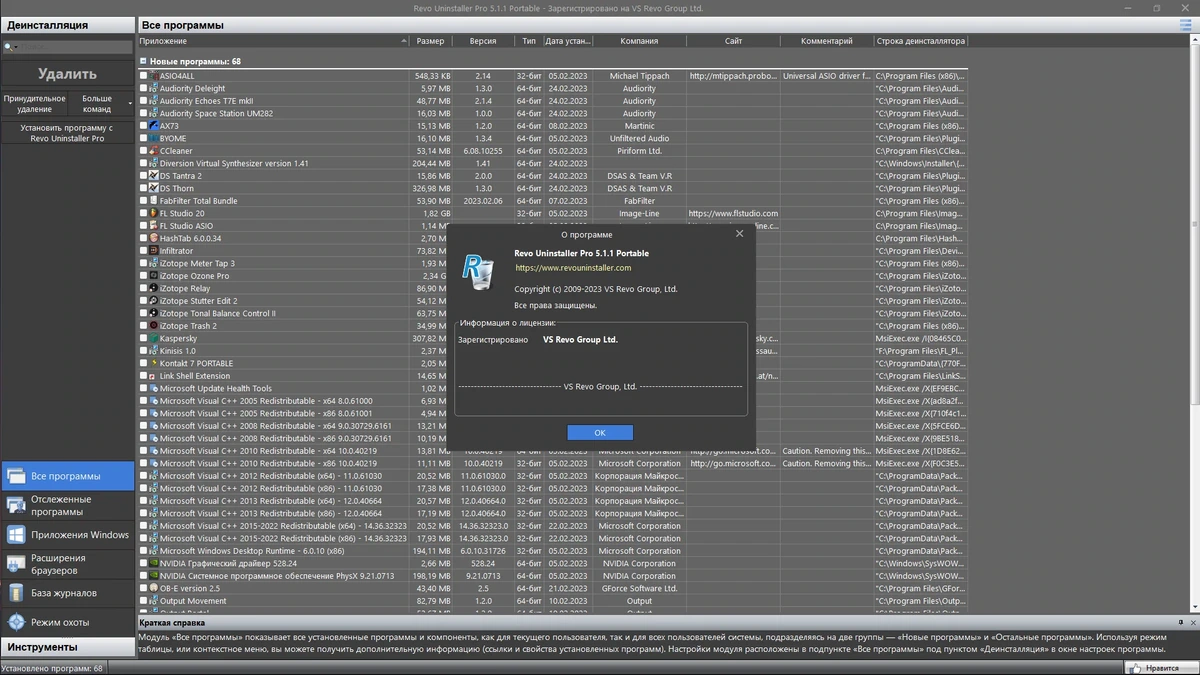Tick the ASIO4ALL checkbox
This screenshot has width=1200, height=675.
(x=143, y=76)
